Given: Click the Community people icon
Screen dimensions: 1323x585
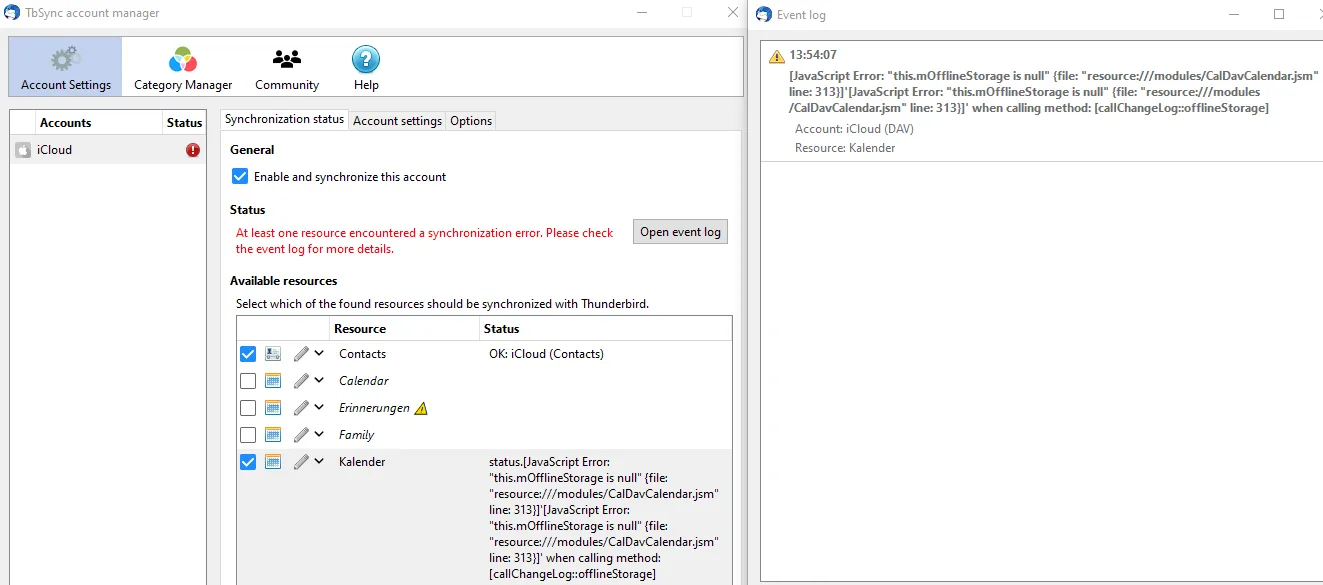Looking at the screenshot, I should click(287, 60).
